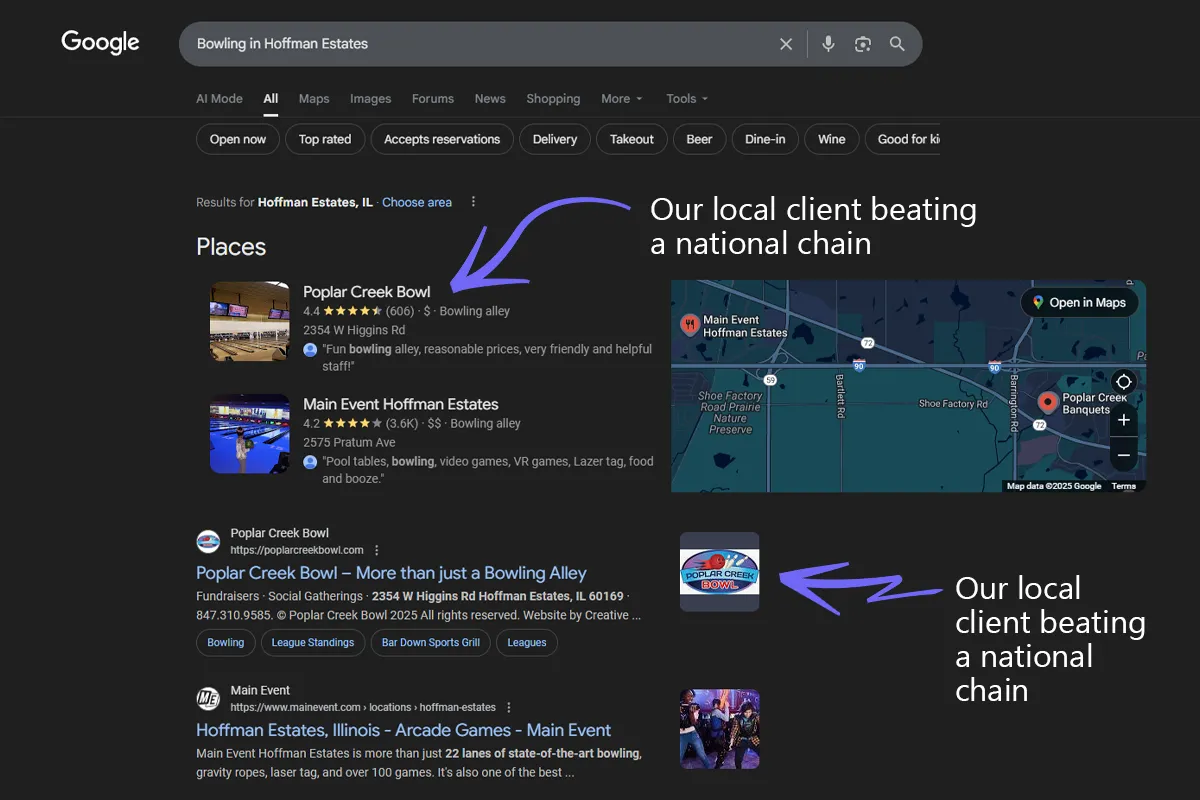
Task: Zoom in on the map
Action: (1123, 420)
